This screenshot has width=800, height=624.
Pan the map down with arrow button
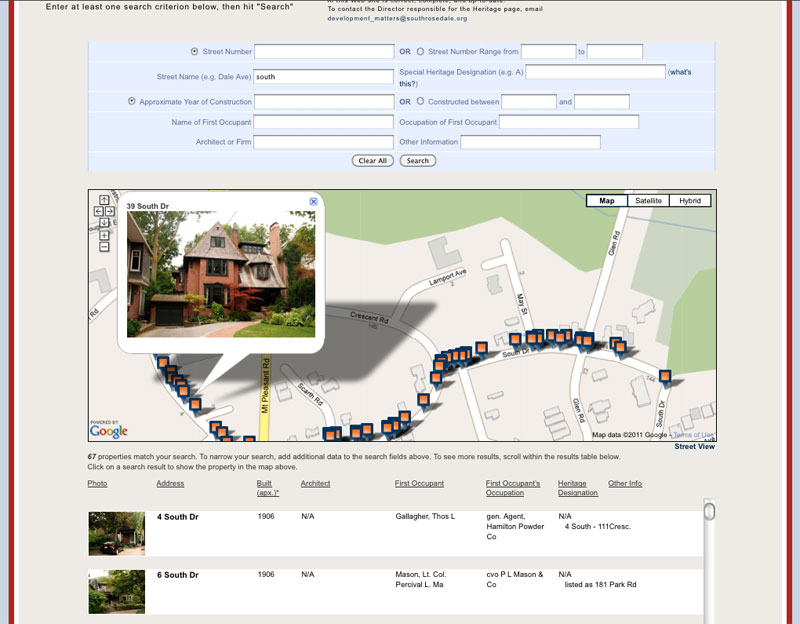[x=104, y=222]
